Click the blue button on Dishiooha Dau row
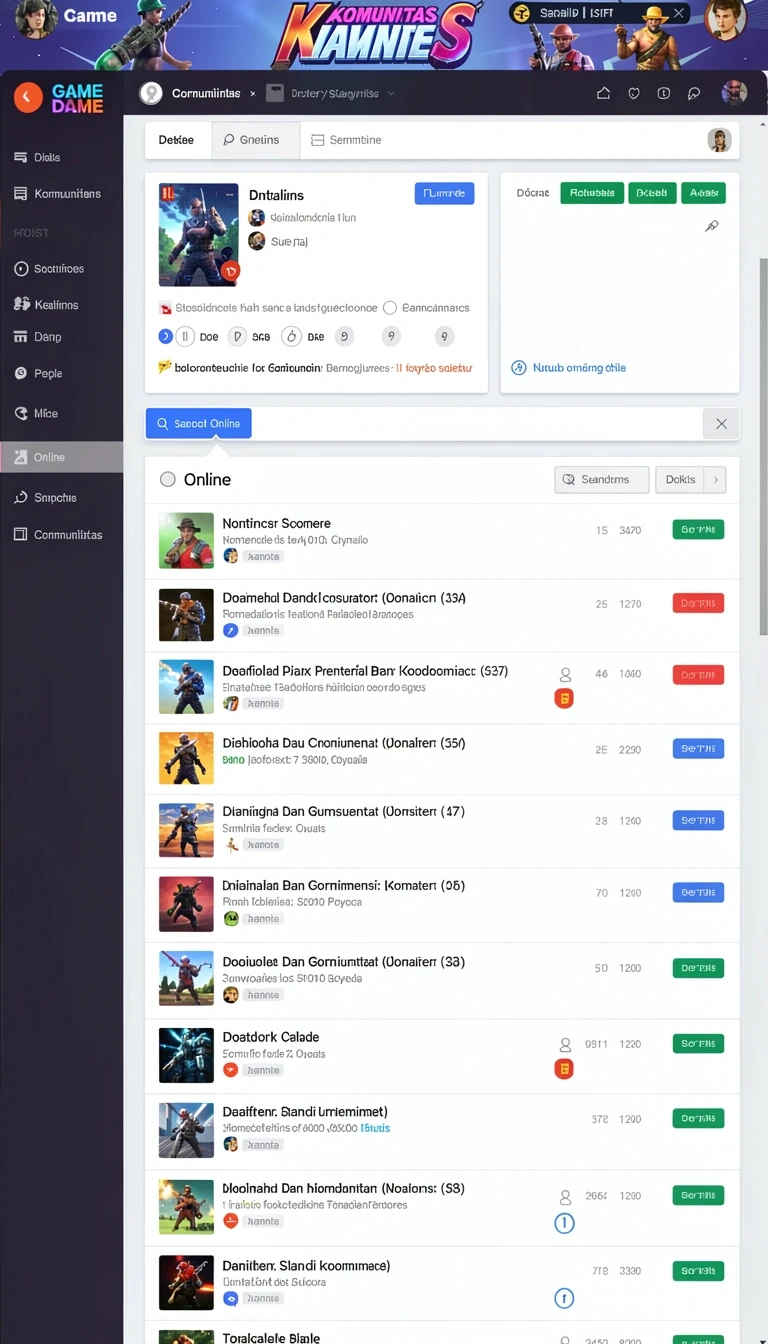 click(x=698, y=748)
